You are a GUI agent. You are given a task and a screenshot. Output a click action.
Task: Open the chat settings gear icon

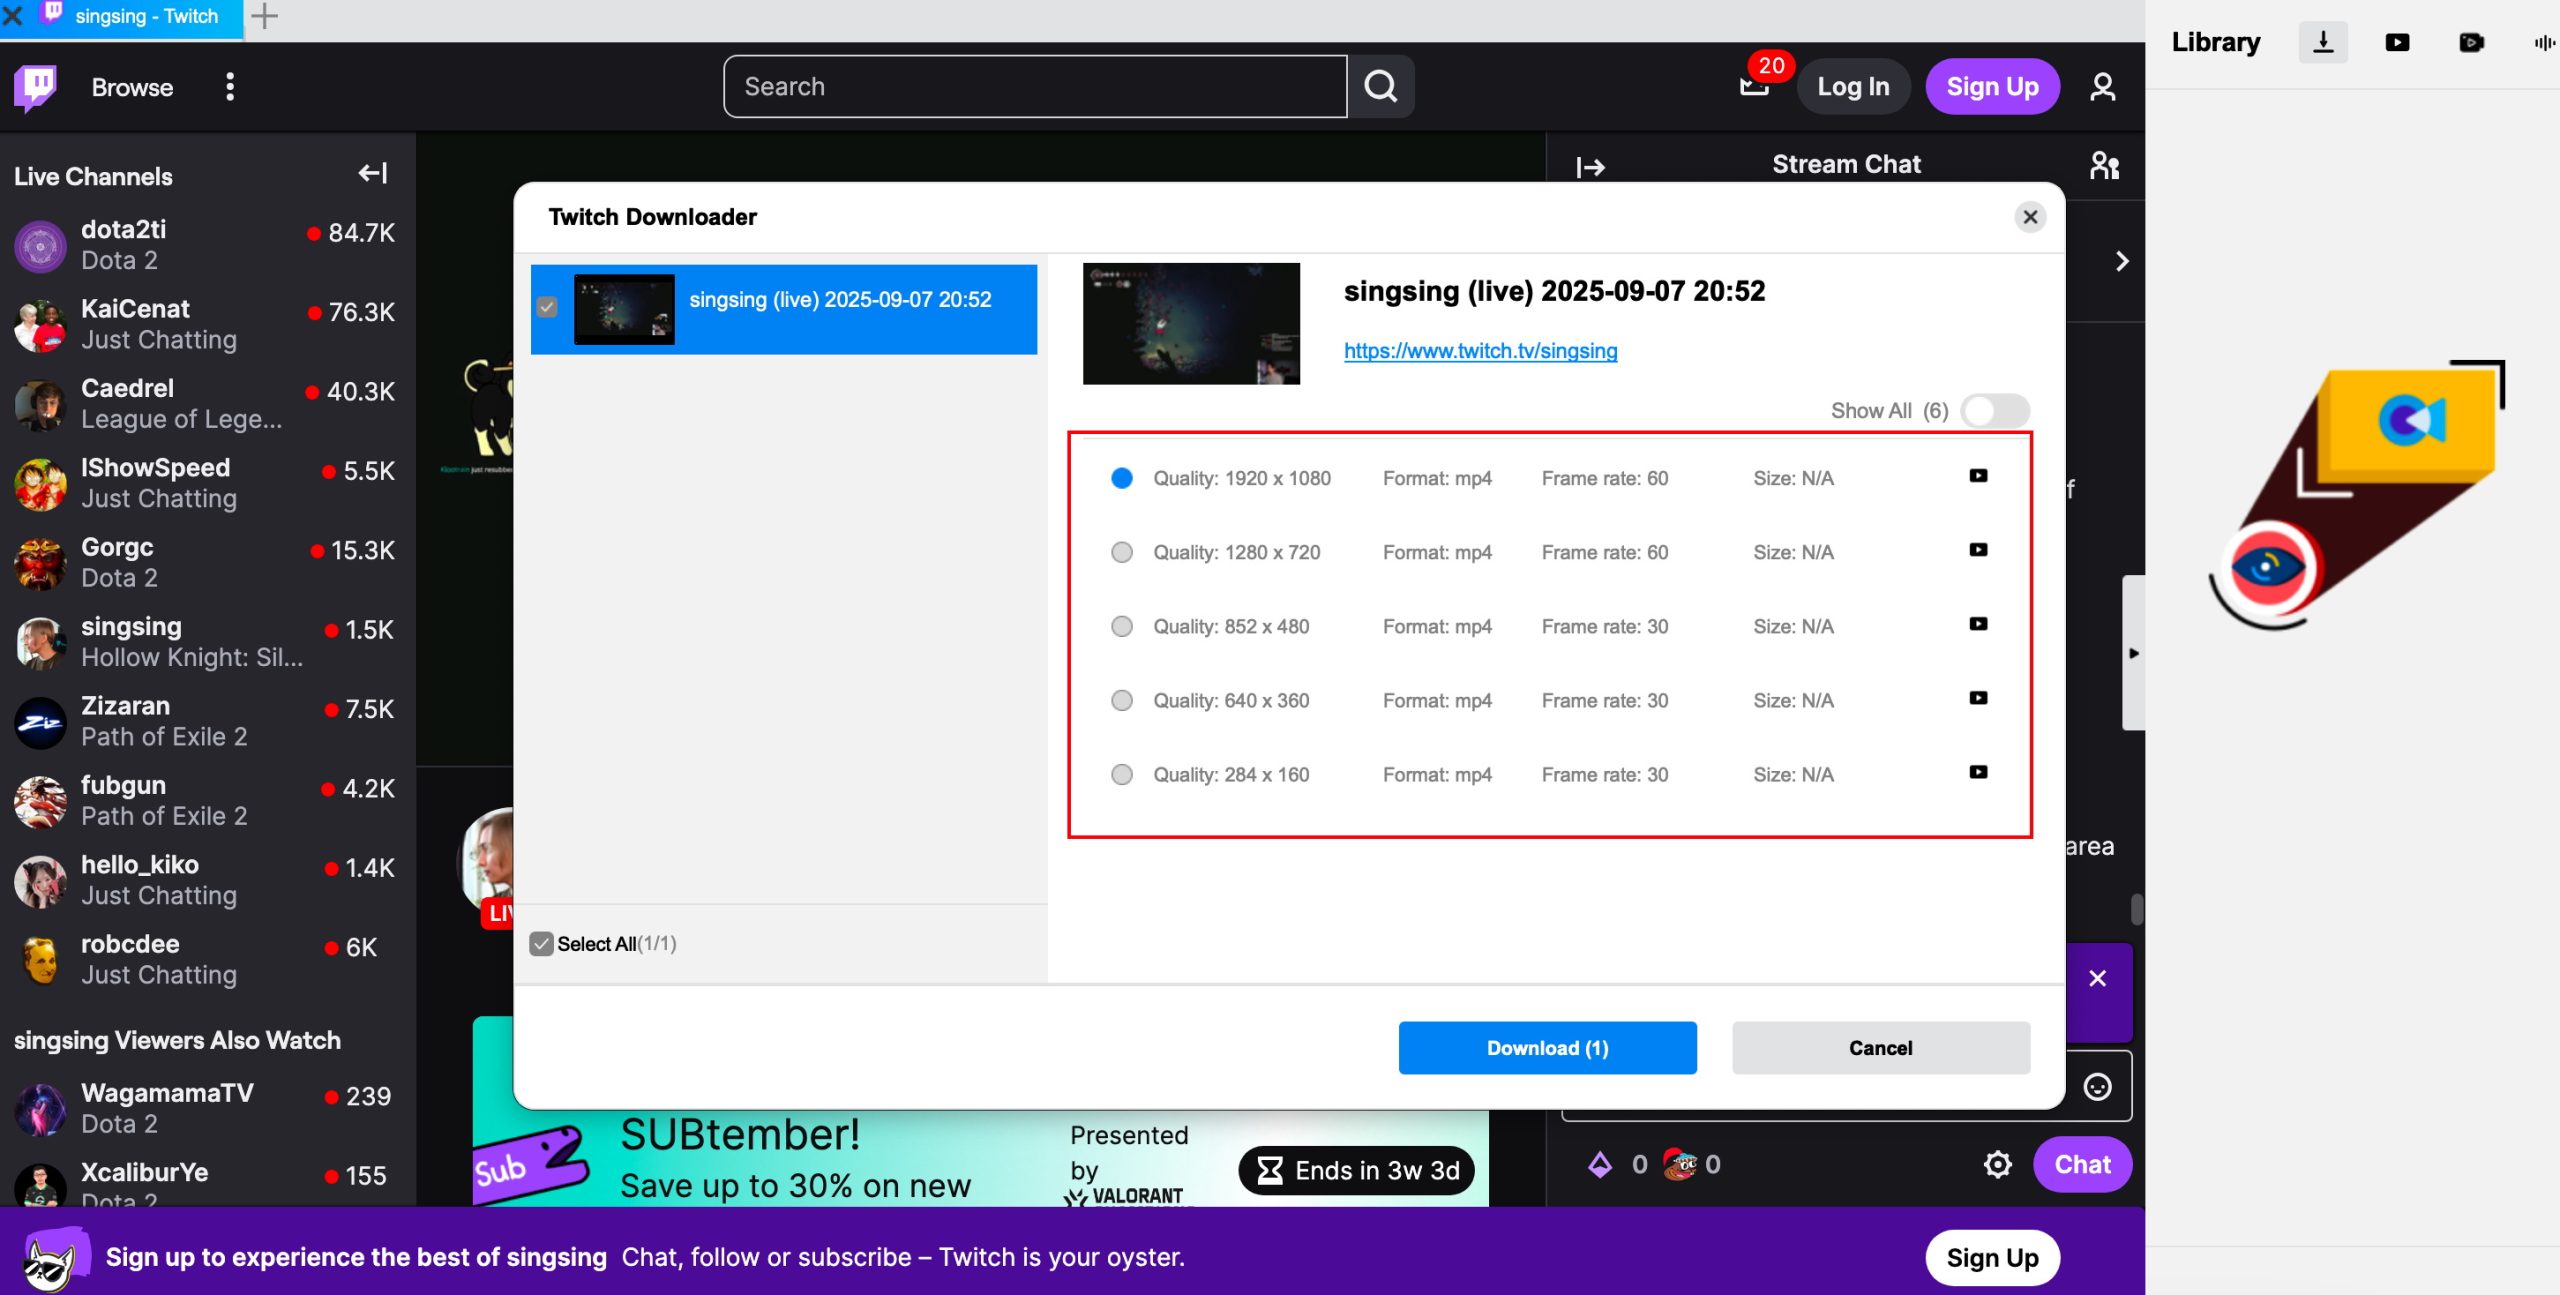pos(1997,1164)
